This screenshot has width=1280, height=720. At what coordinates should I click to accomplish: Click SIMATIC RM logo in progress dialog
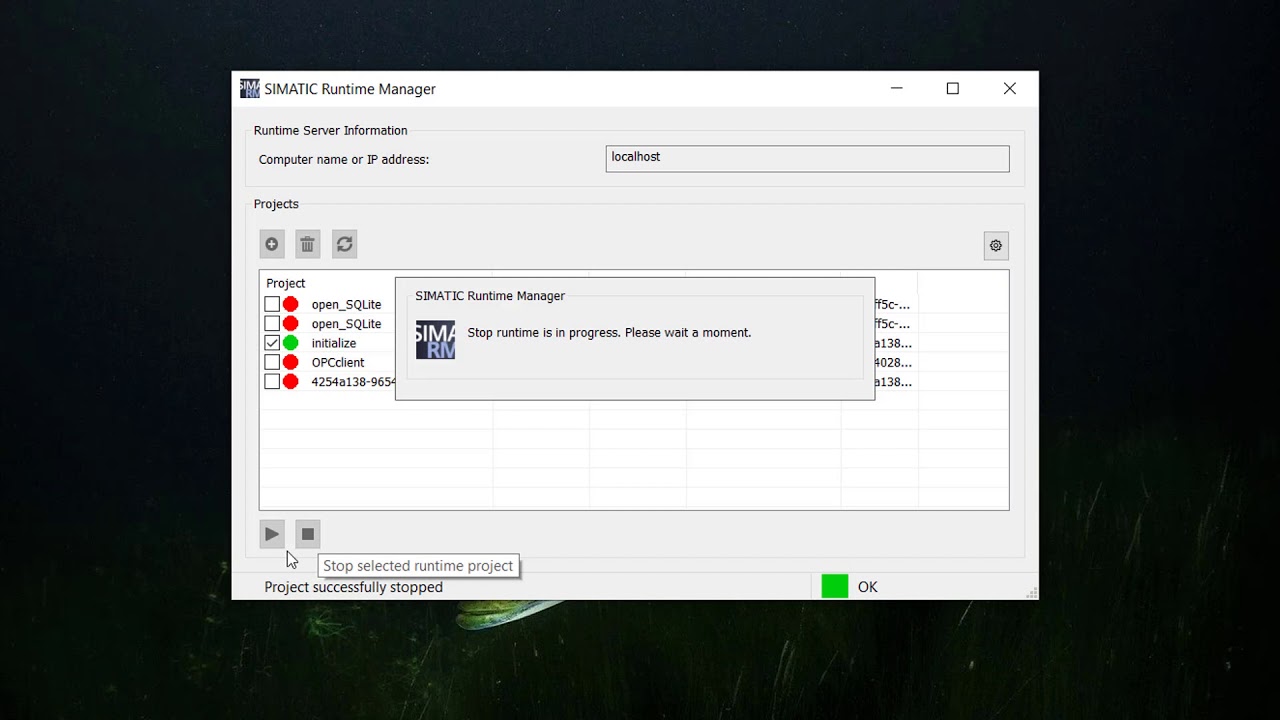click(435, 340)
